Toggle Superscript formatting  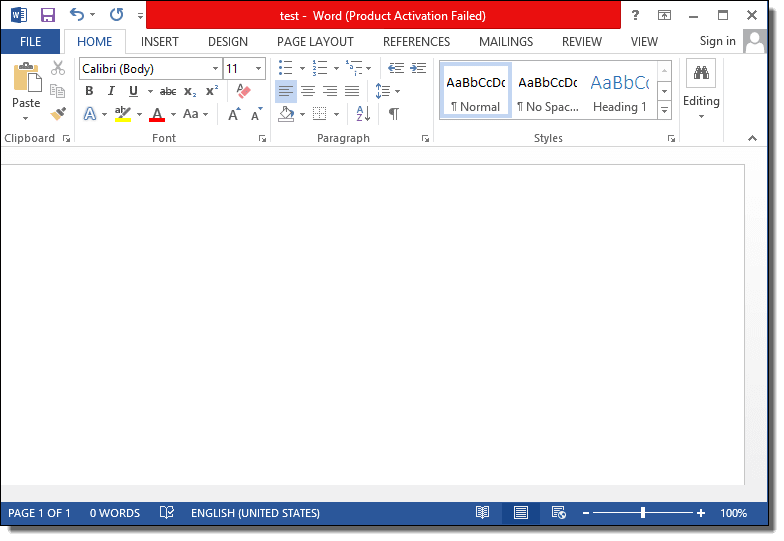212,90
